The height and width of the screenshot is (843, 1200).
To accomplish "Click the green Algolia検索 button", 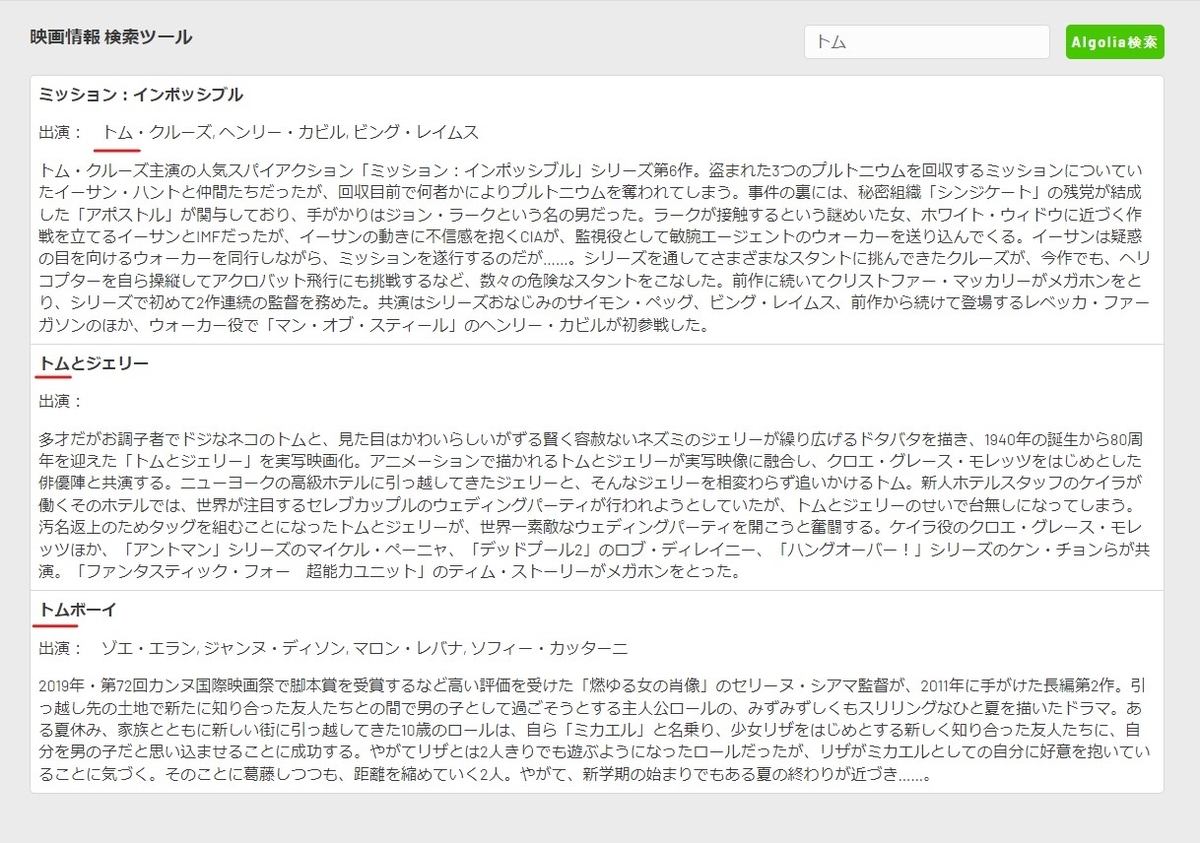I will click(x=1115, y=42).
